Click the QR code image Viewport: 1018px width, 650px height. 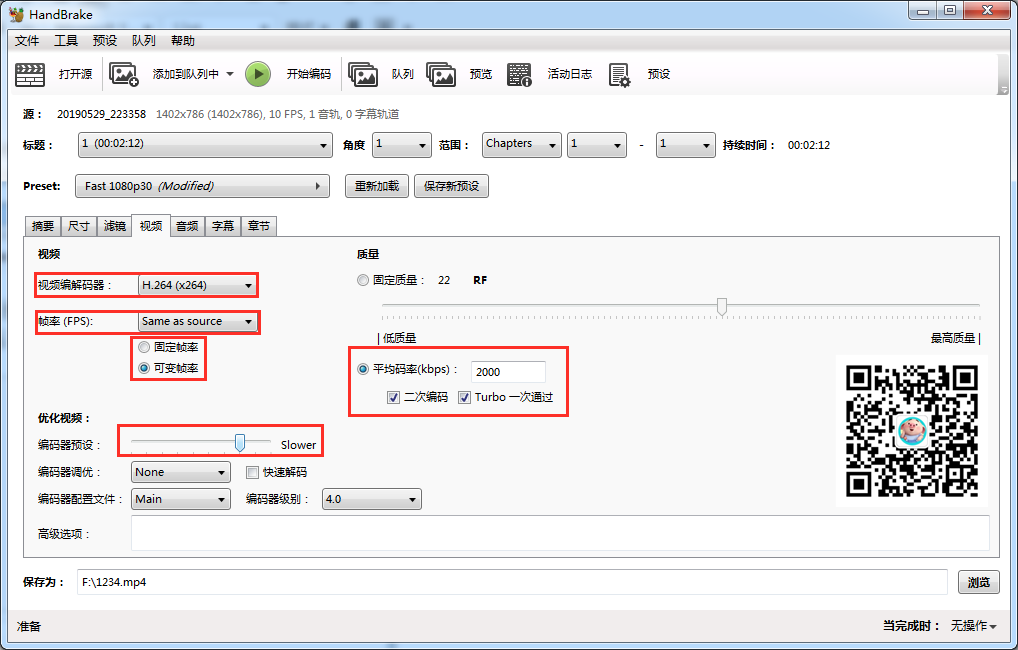(x=912, y=431)
